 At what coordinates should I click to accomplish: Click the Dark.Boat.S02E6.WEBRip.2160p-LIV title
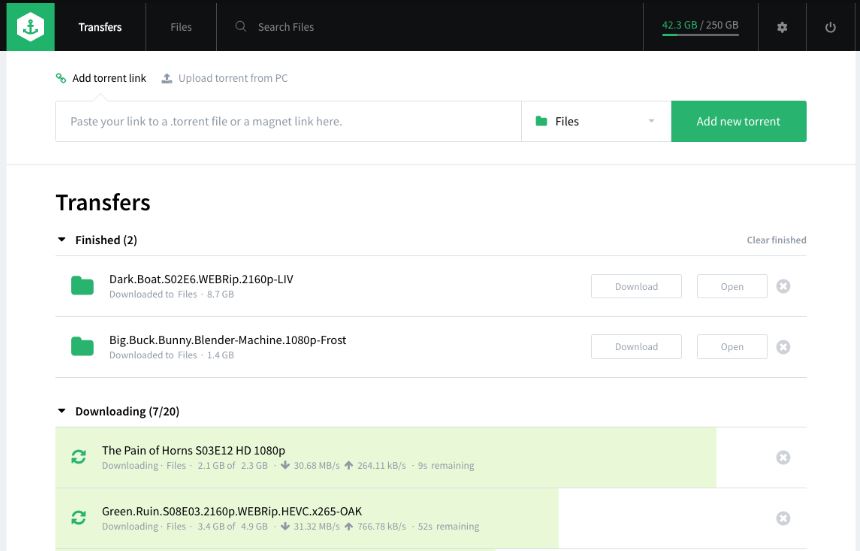point(201,279)
